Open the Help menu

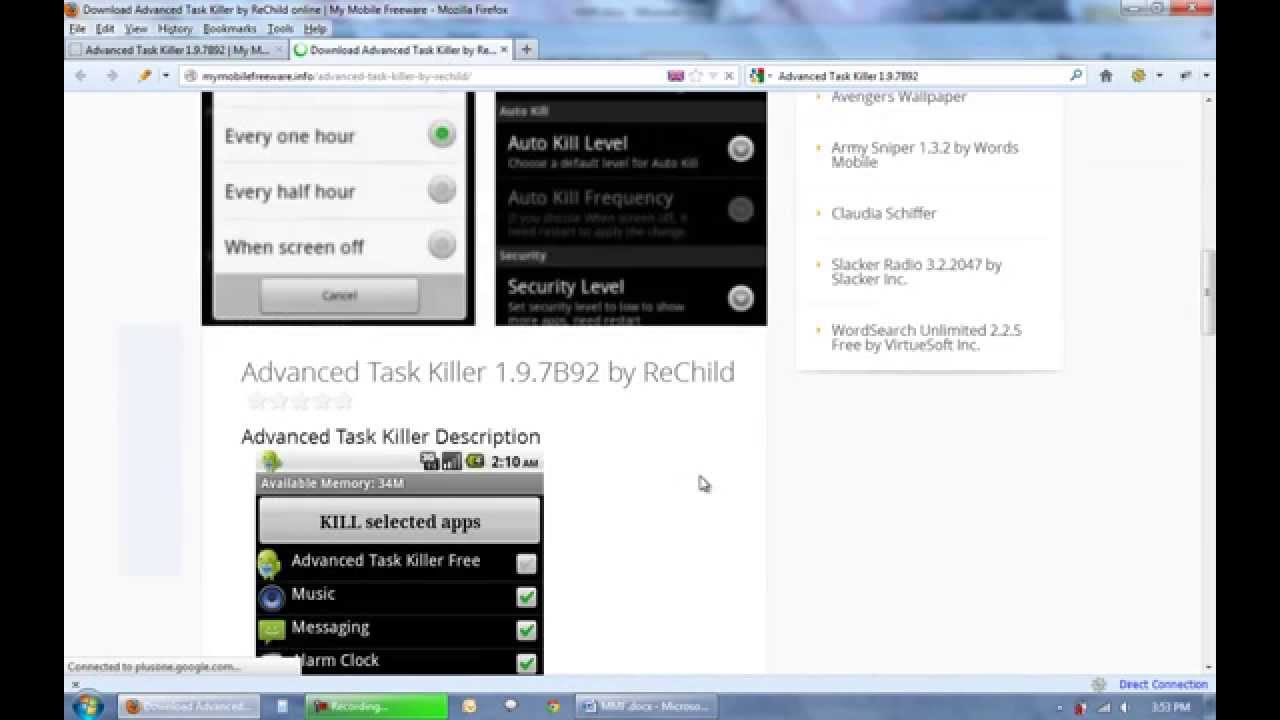pos(315,29)
